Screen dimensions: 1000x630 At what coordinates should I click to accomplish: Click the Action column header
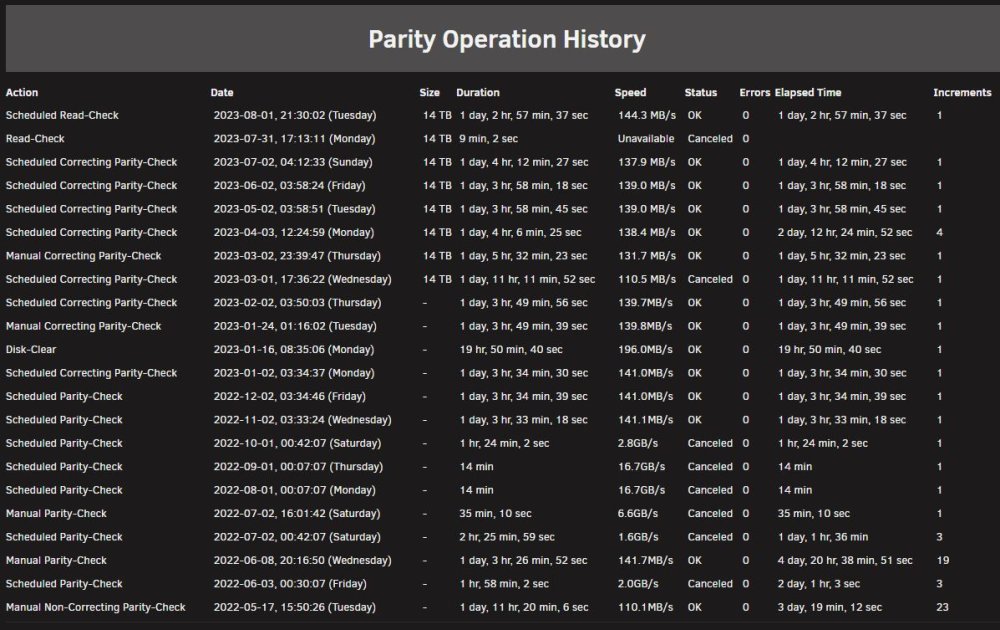pyautogui.click(x=22, y=92)
